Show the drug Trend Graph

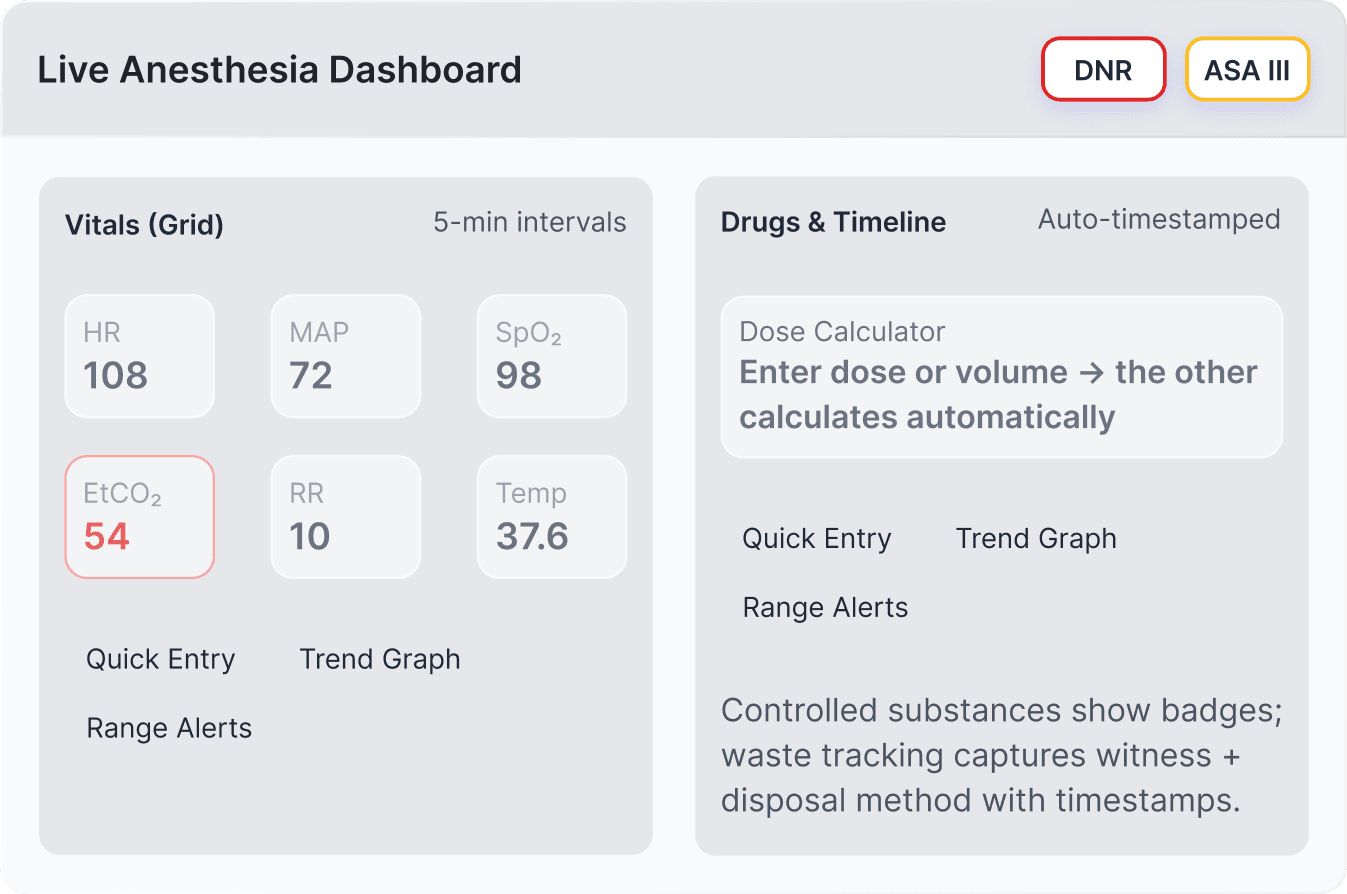1035,539
